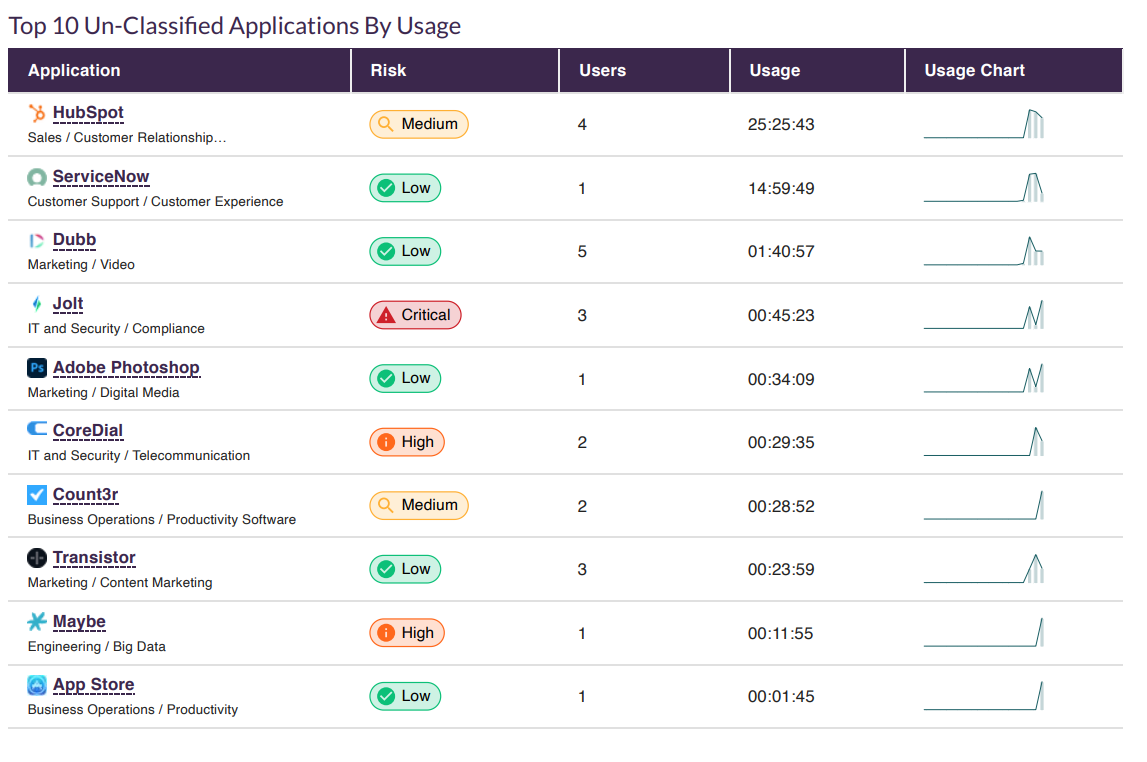This screenshot has width=1147, height=762.
Task: Click the Medium risk badge for HubSpot
Action: tap(419, 124)
